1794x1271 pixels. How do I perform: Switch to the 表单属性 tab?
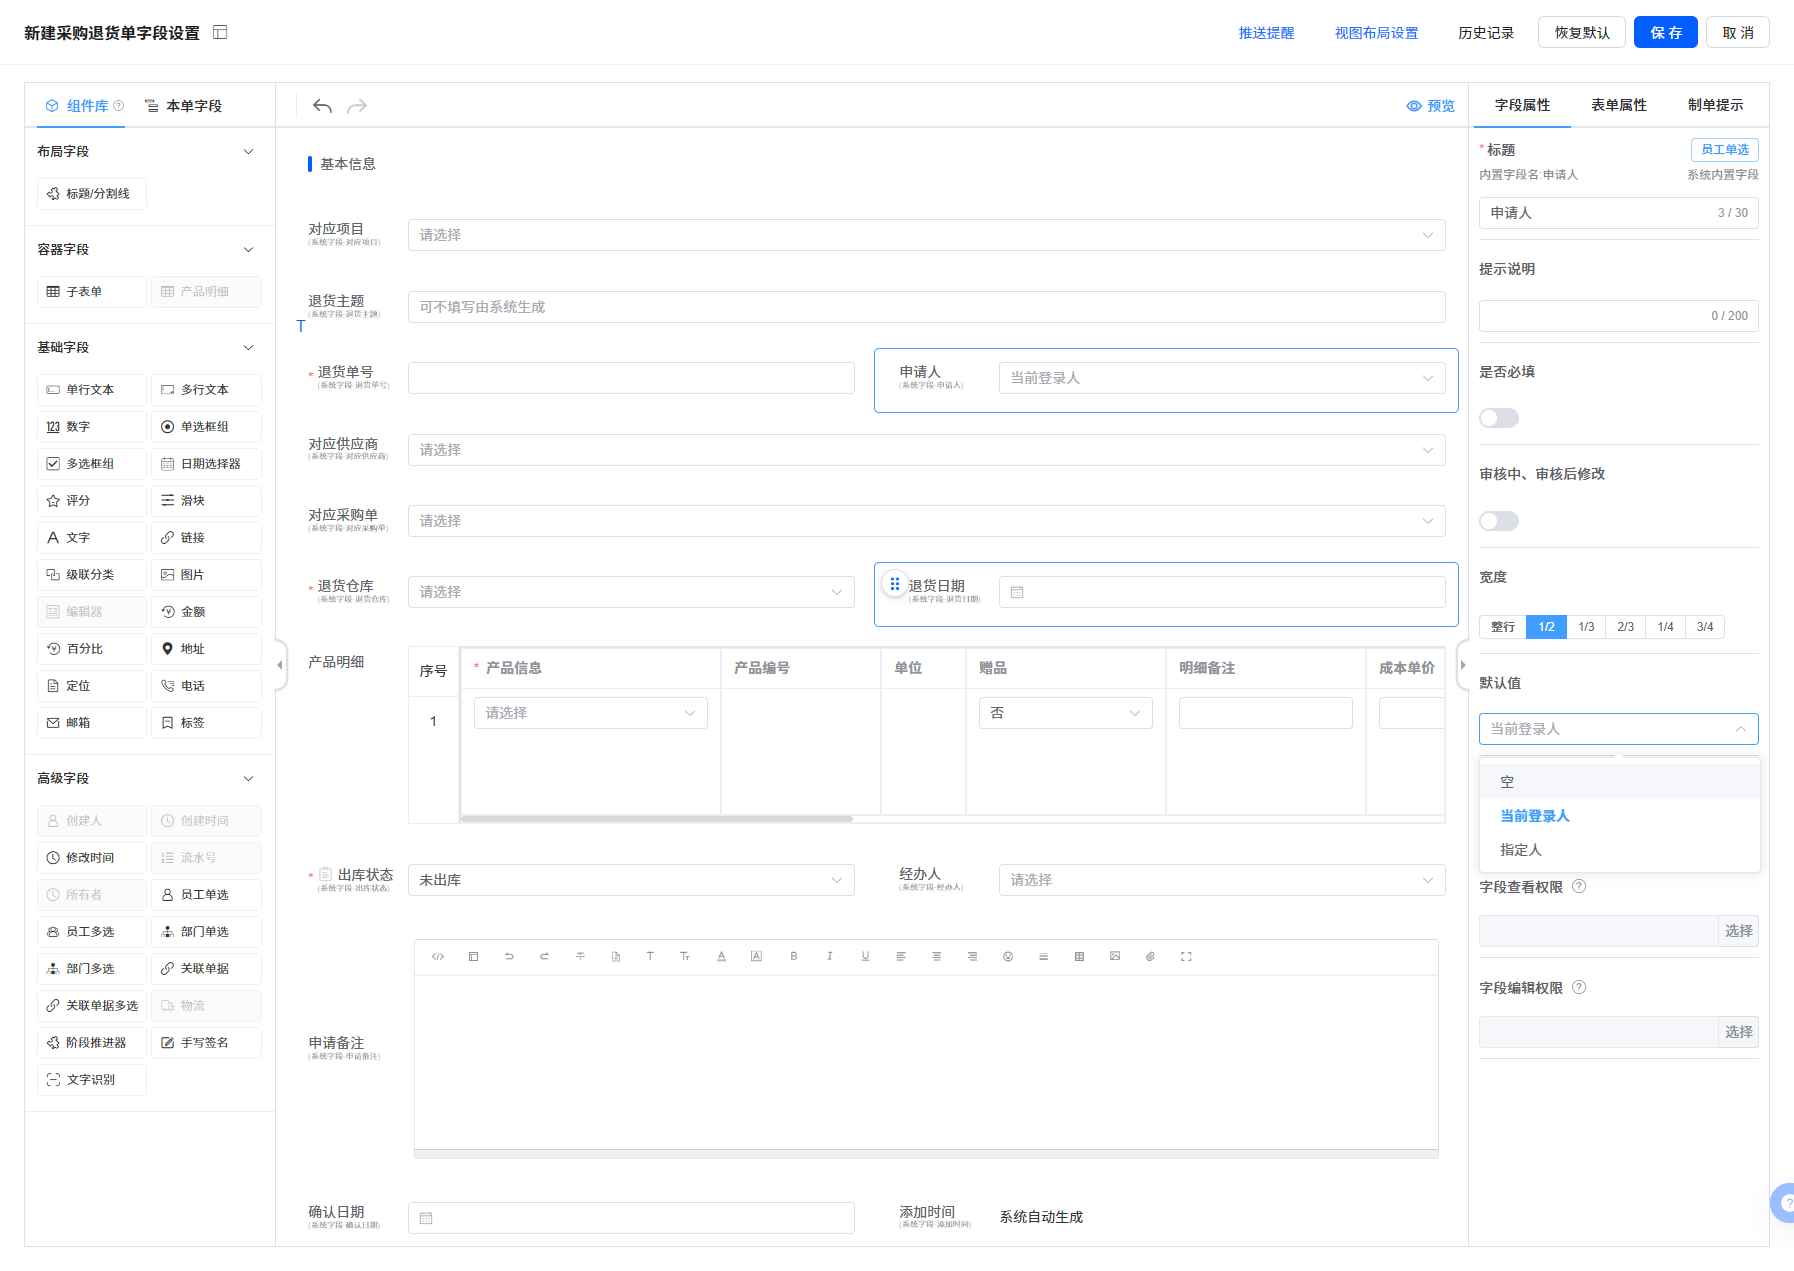pos(1618,105)
